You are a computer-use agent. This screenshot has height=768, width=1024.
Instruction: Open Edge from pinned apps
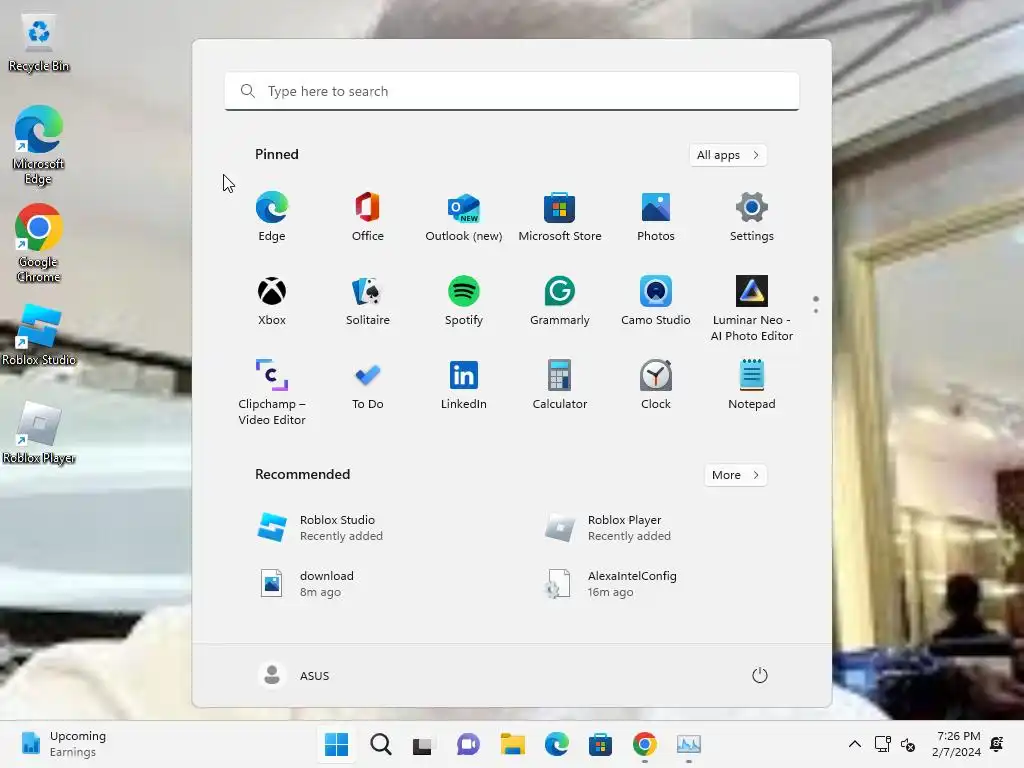272,216
